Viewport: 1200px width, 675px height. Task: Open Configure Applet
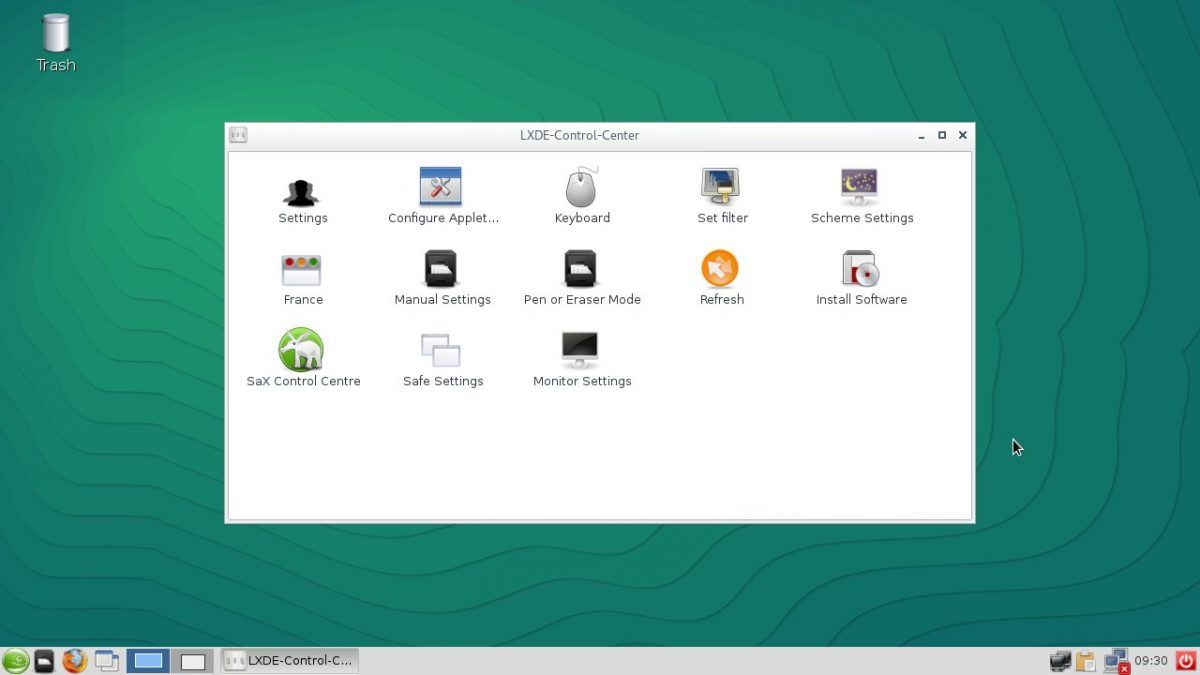(442, 186)
